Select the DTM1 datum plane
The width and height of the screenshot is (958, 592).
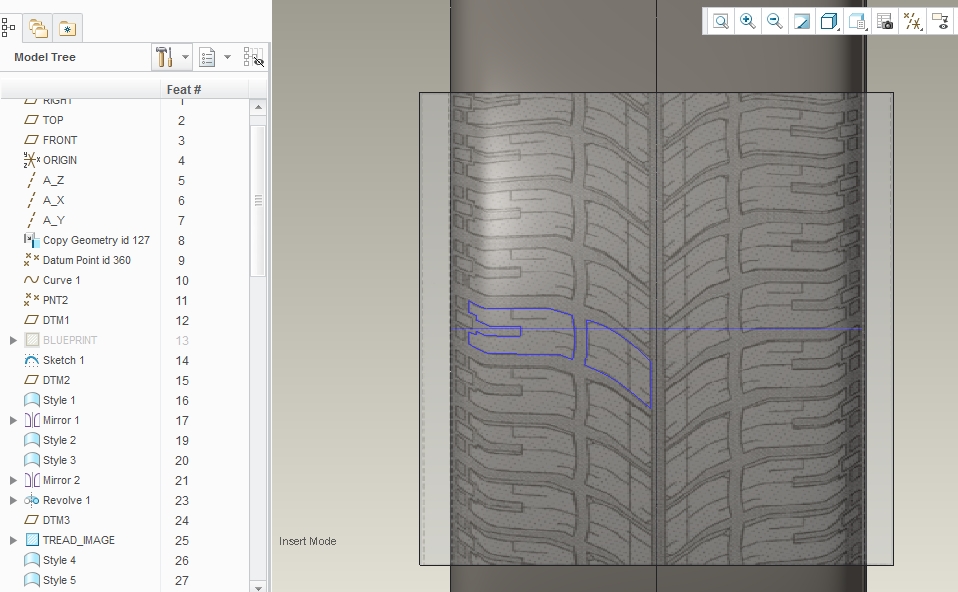click(x=56, y=320)
